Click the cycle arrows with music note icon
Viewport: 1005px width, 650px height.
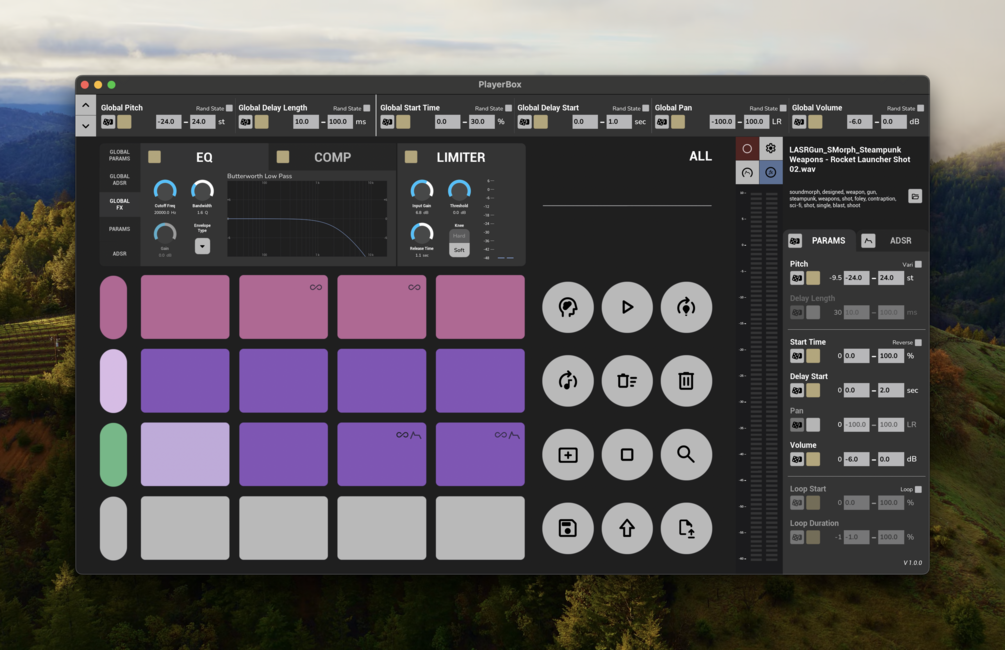click(568, 381)
